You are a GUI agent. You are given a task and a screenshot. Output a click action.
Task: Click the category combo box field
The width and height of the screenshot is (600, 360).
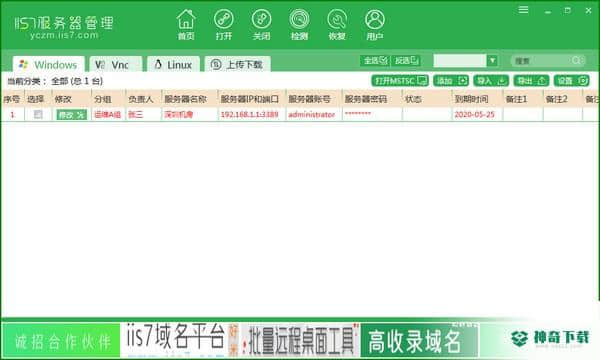click(460, 60)
